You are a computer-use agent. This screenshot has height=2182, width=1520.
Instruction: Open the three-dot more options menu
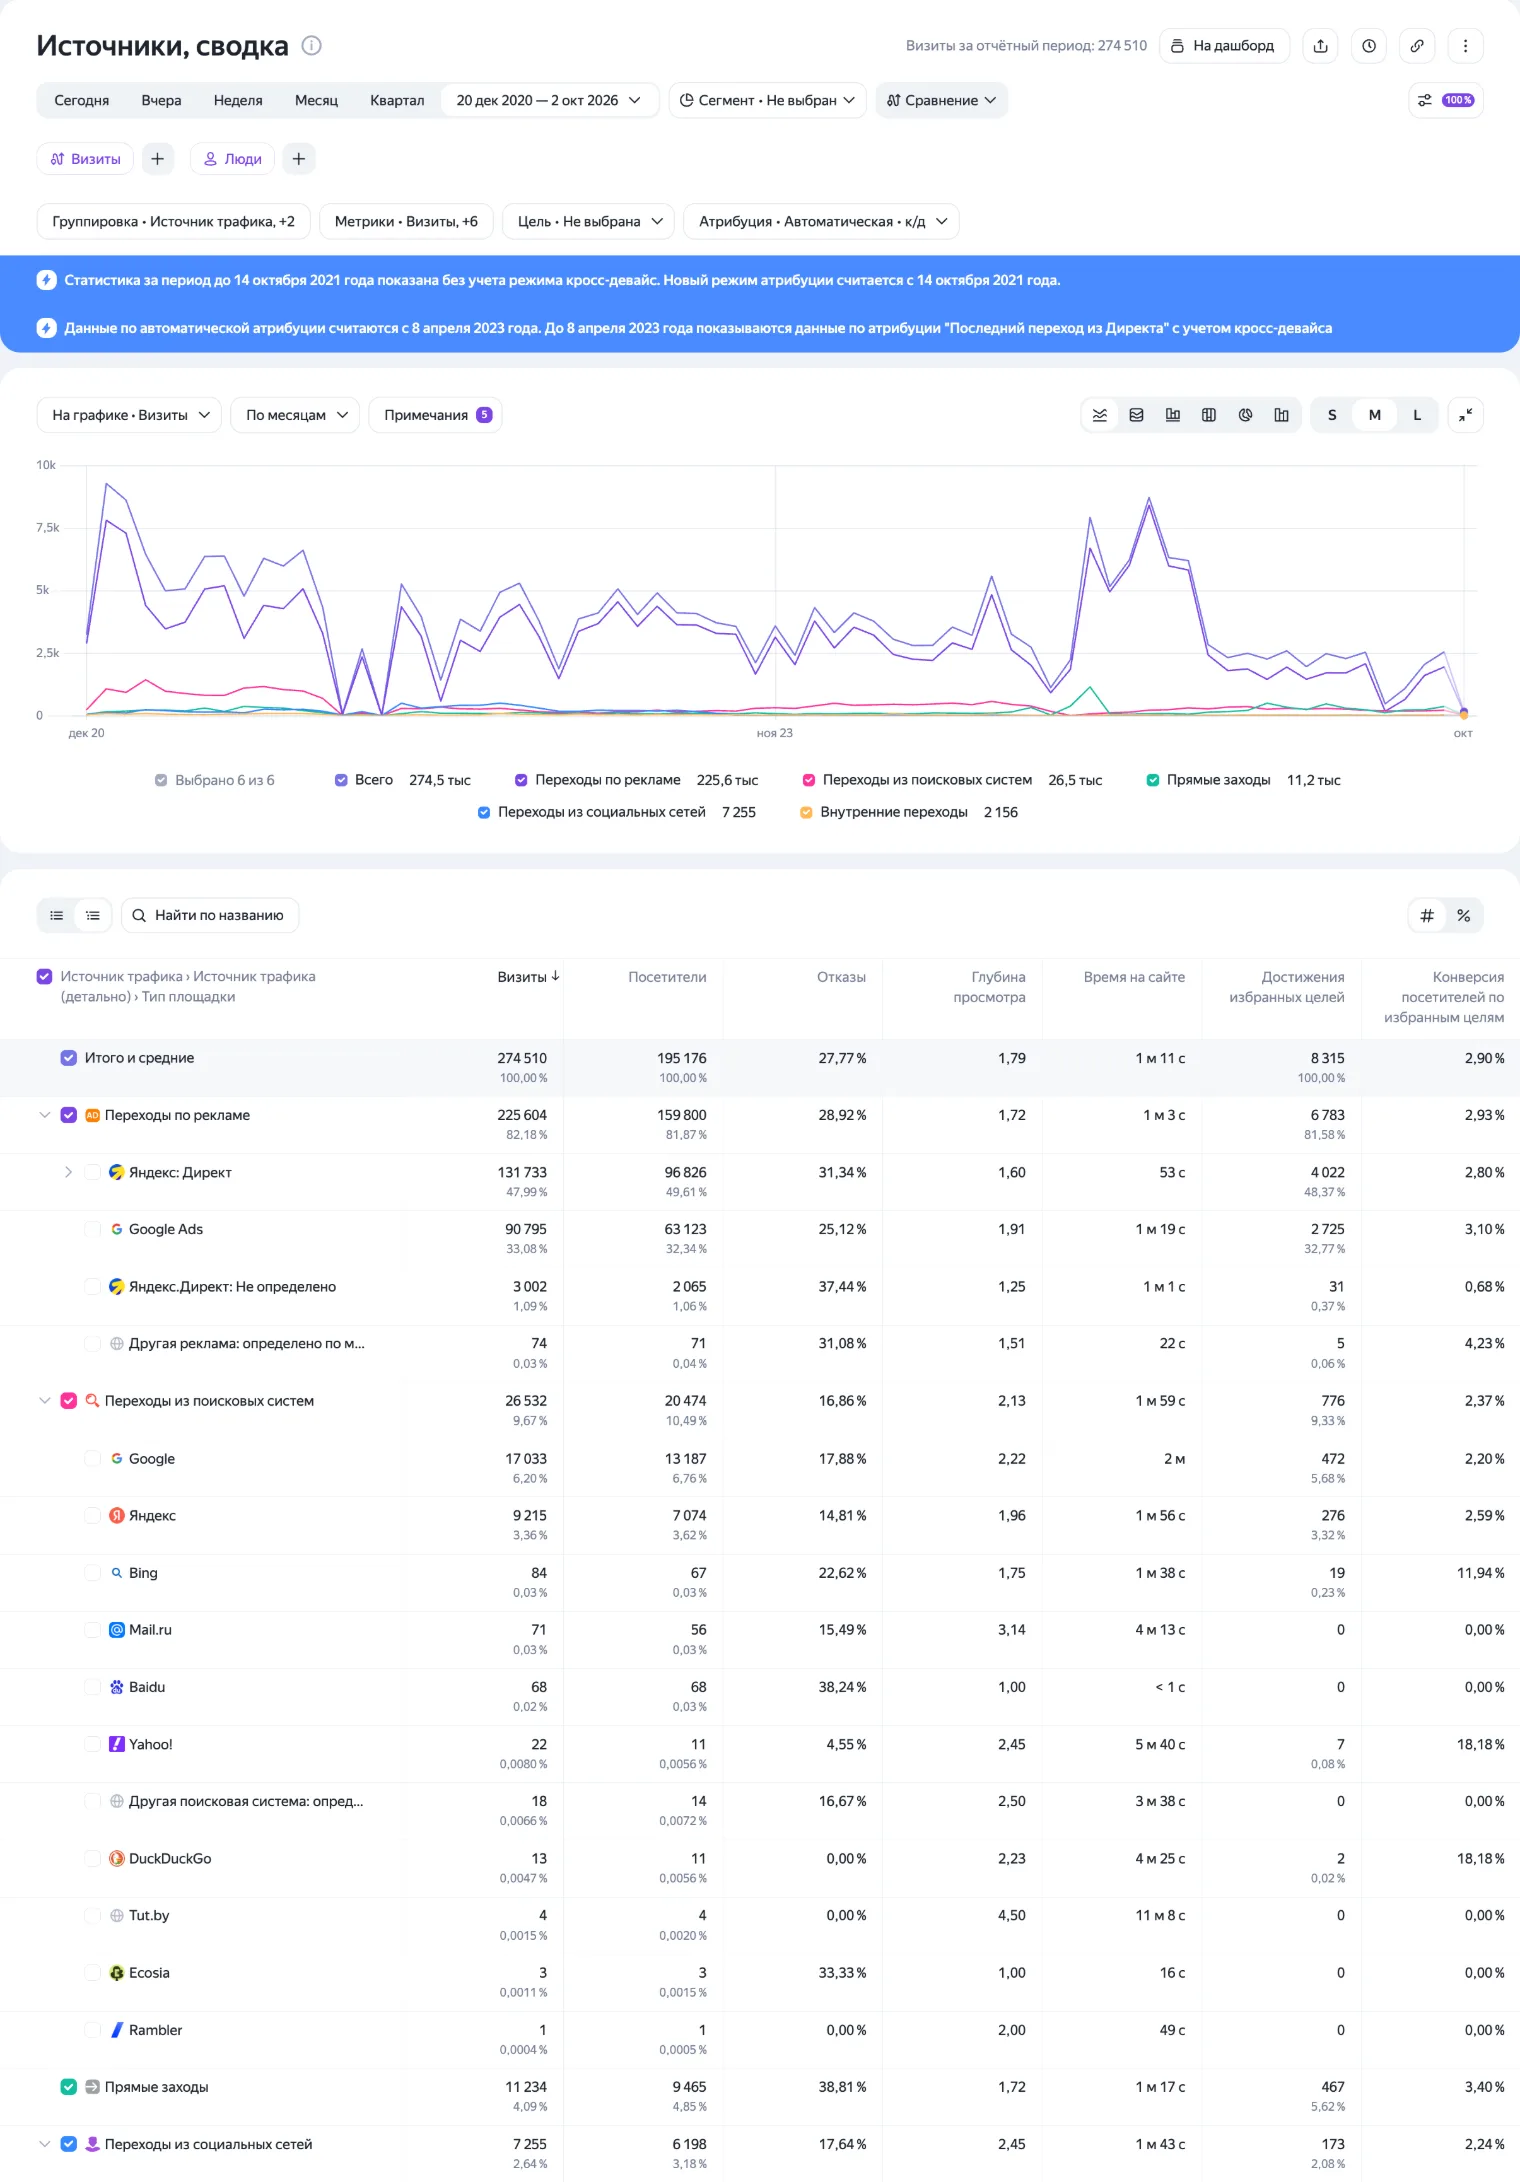[x=1465, y=46]
